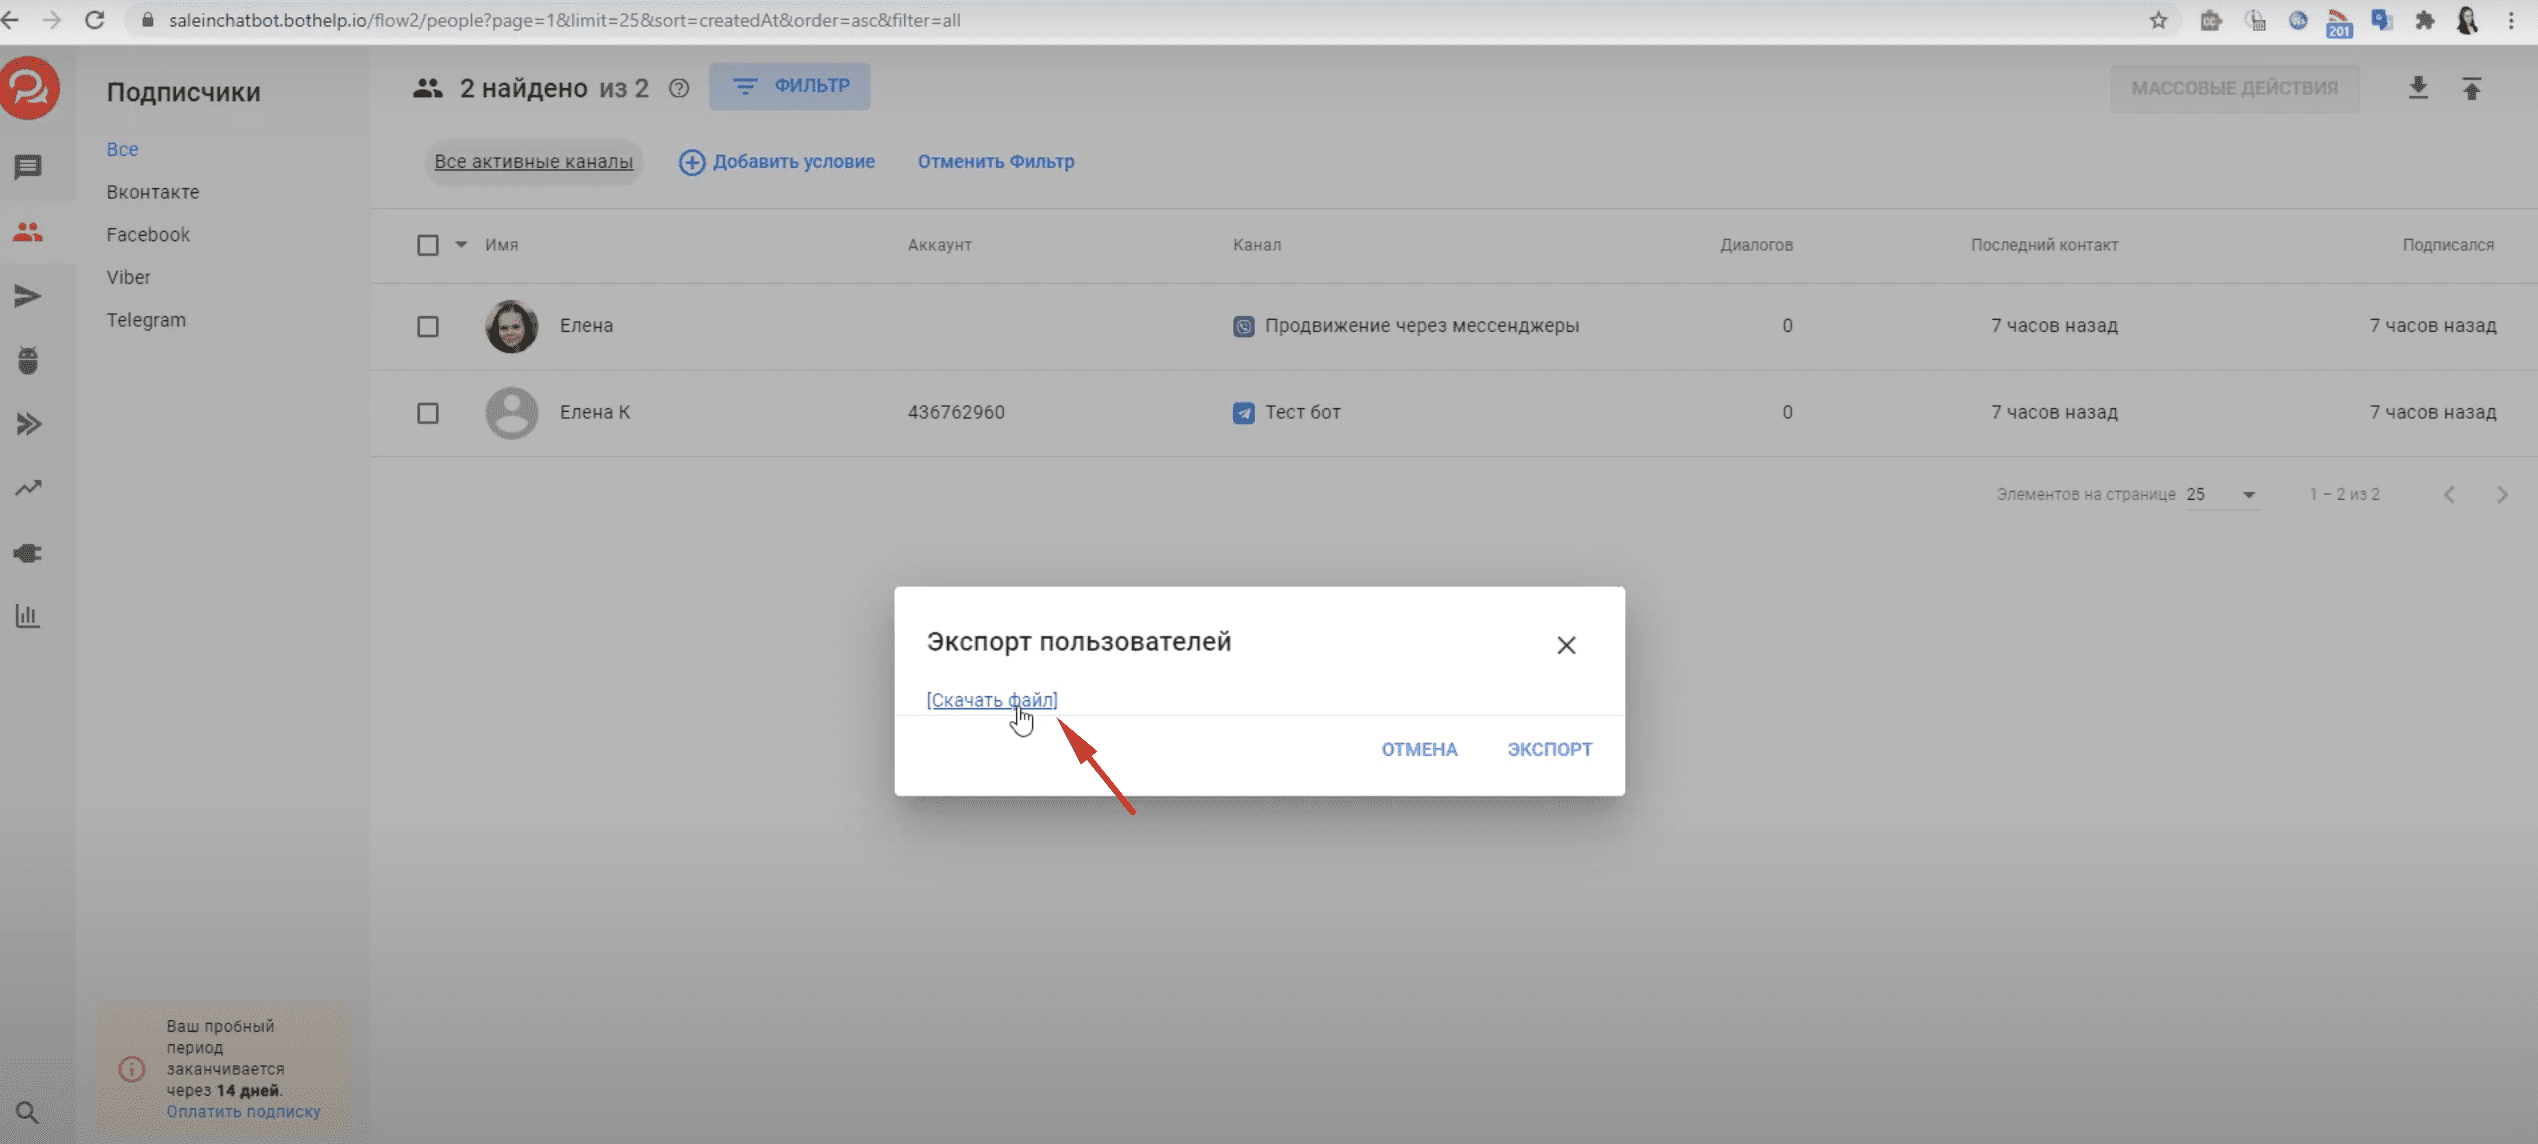
Task: Click the download export icon at top right
Action: (2417, 88)
